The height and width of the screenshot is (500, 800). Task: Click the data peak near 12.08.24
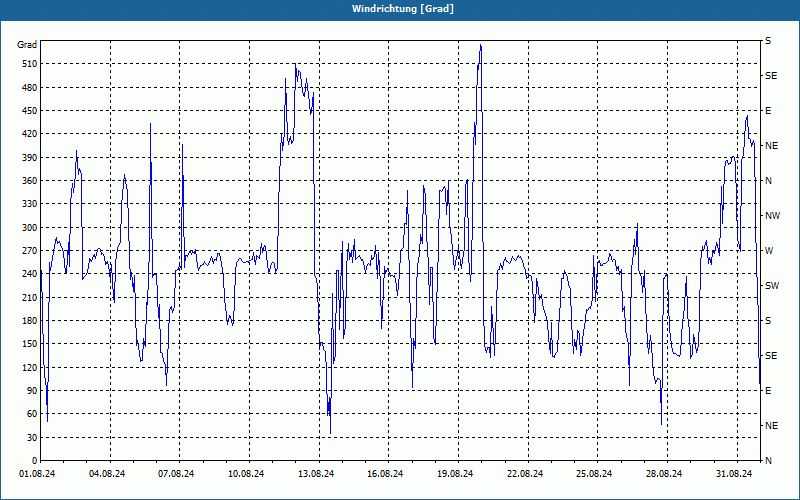pos(295,64)
